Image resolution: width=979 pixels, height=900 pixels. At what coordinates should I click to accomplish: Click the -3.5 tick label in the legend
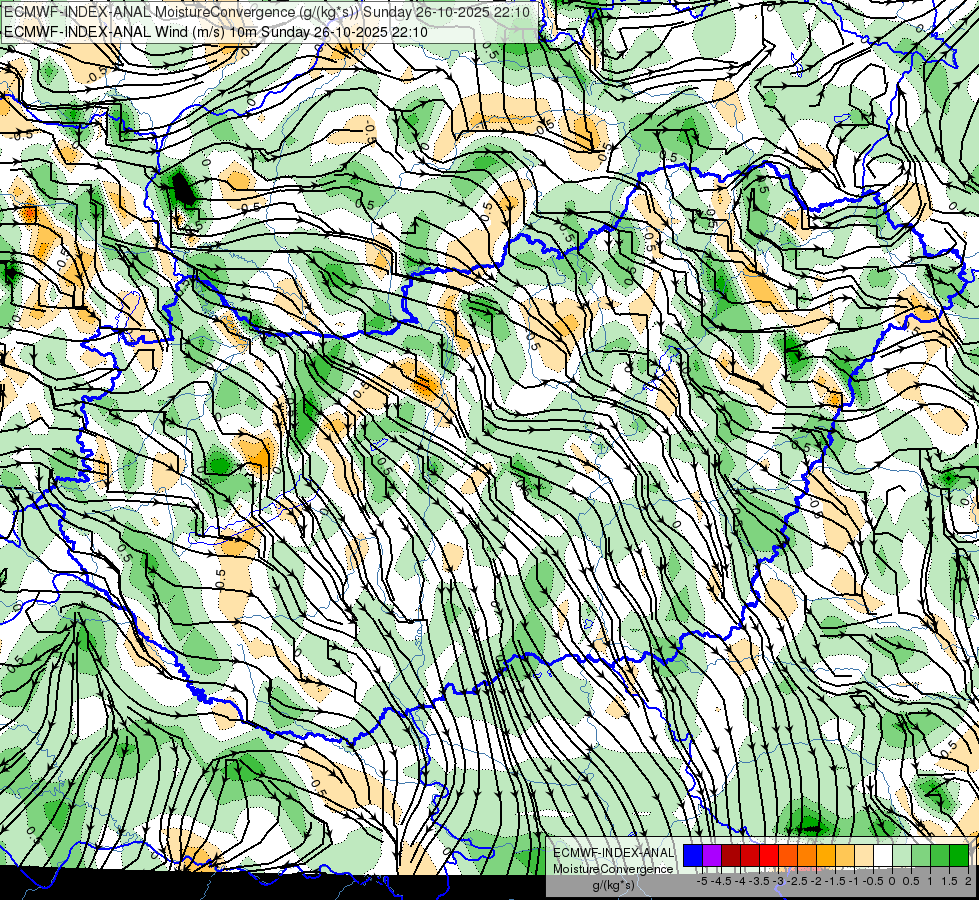[759, 881]
